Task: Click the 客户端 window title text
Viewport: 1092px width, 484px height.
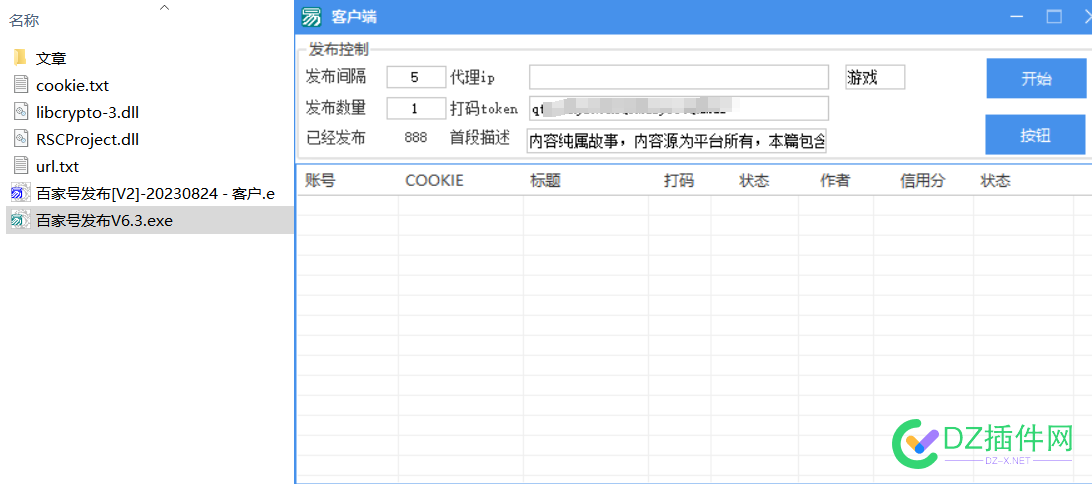Action: click(x=354, y=17)
